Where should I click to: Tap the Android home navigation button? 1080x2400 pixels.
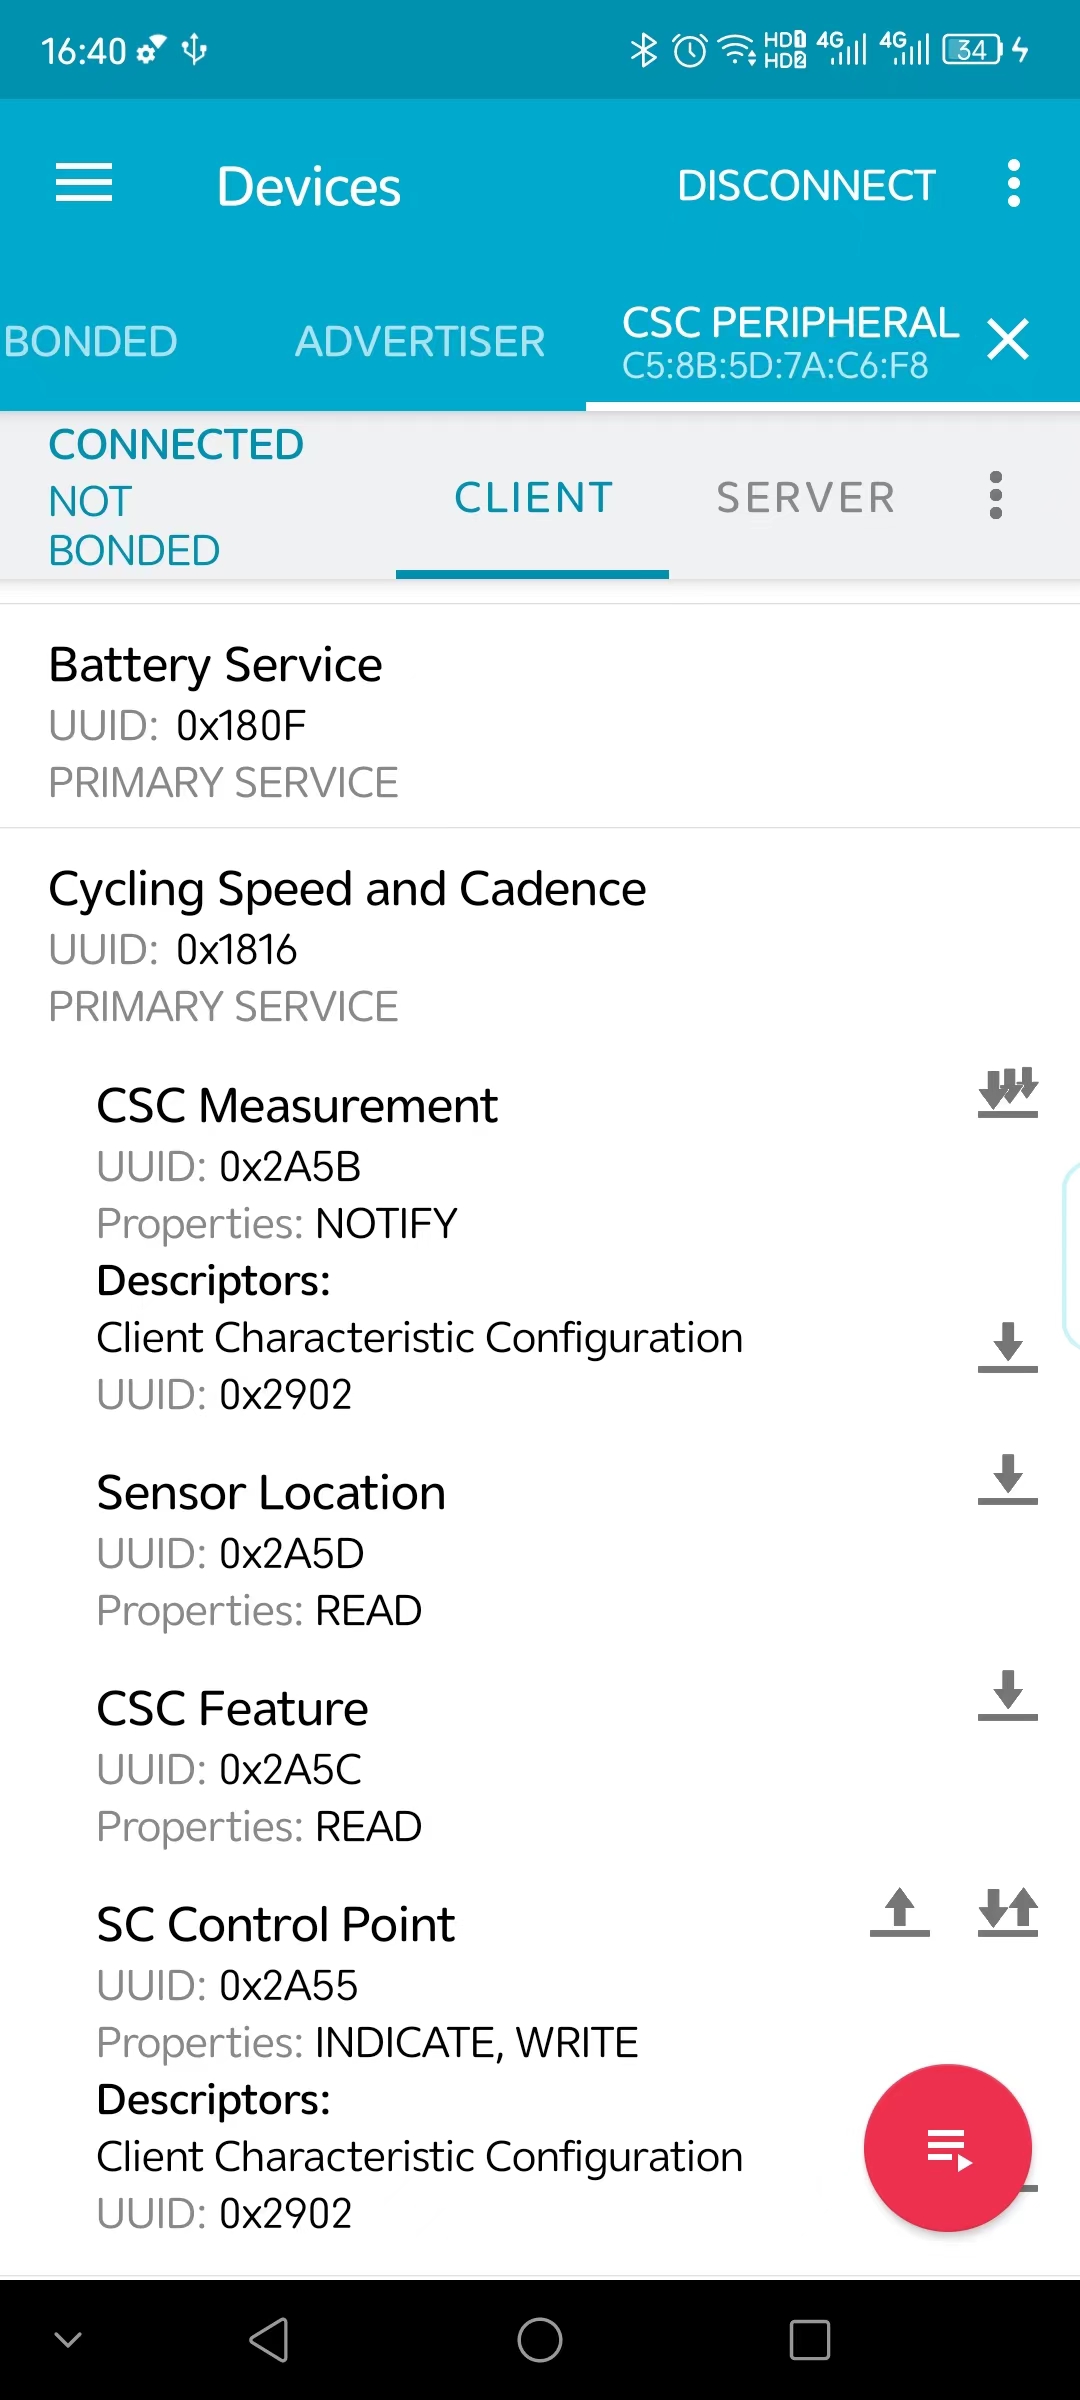click(540, 2340)
